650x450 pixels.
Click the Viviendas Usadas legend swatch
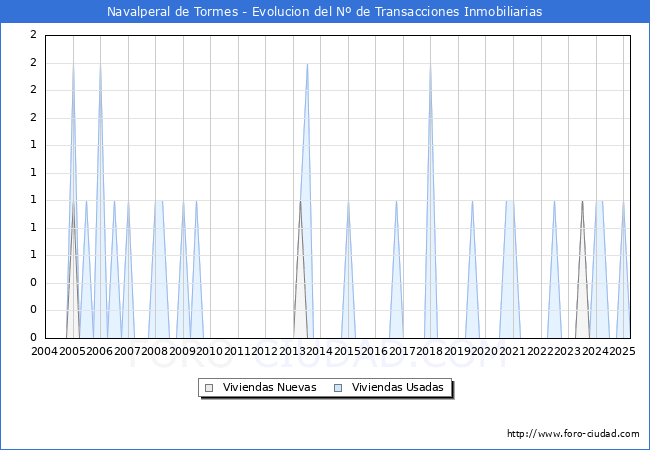pyautogui.click(x=338, y=388)
